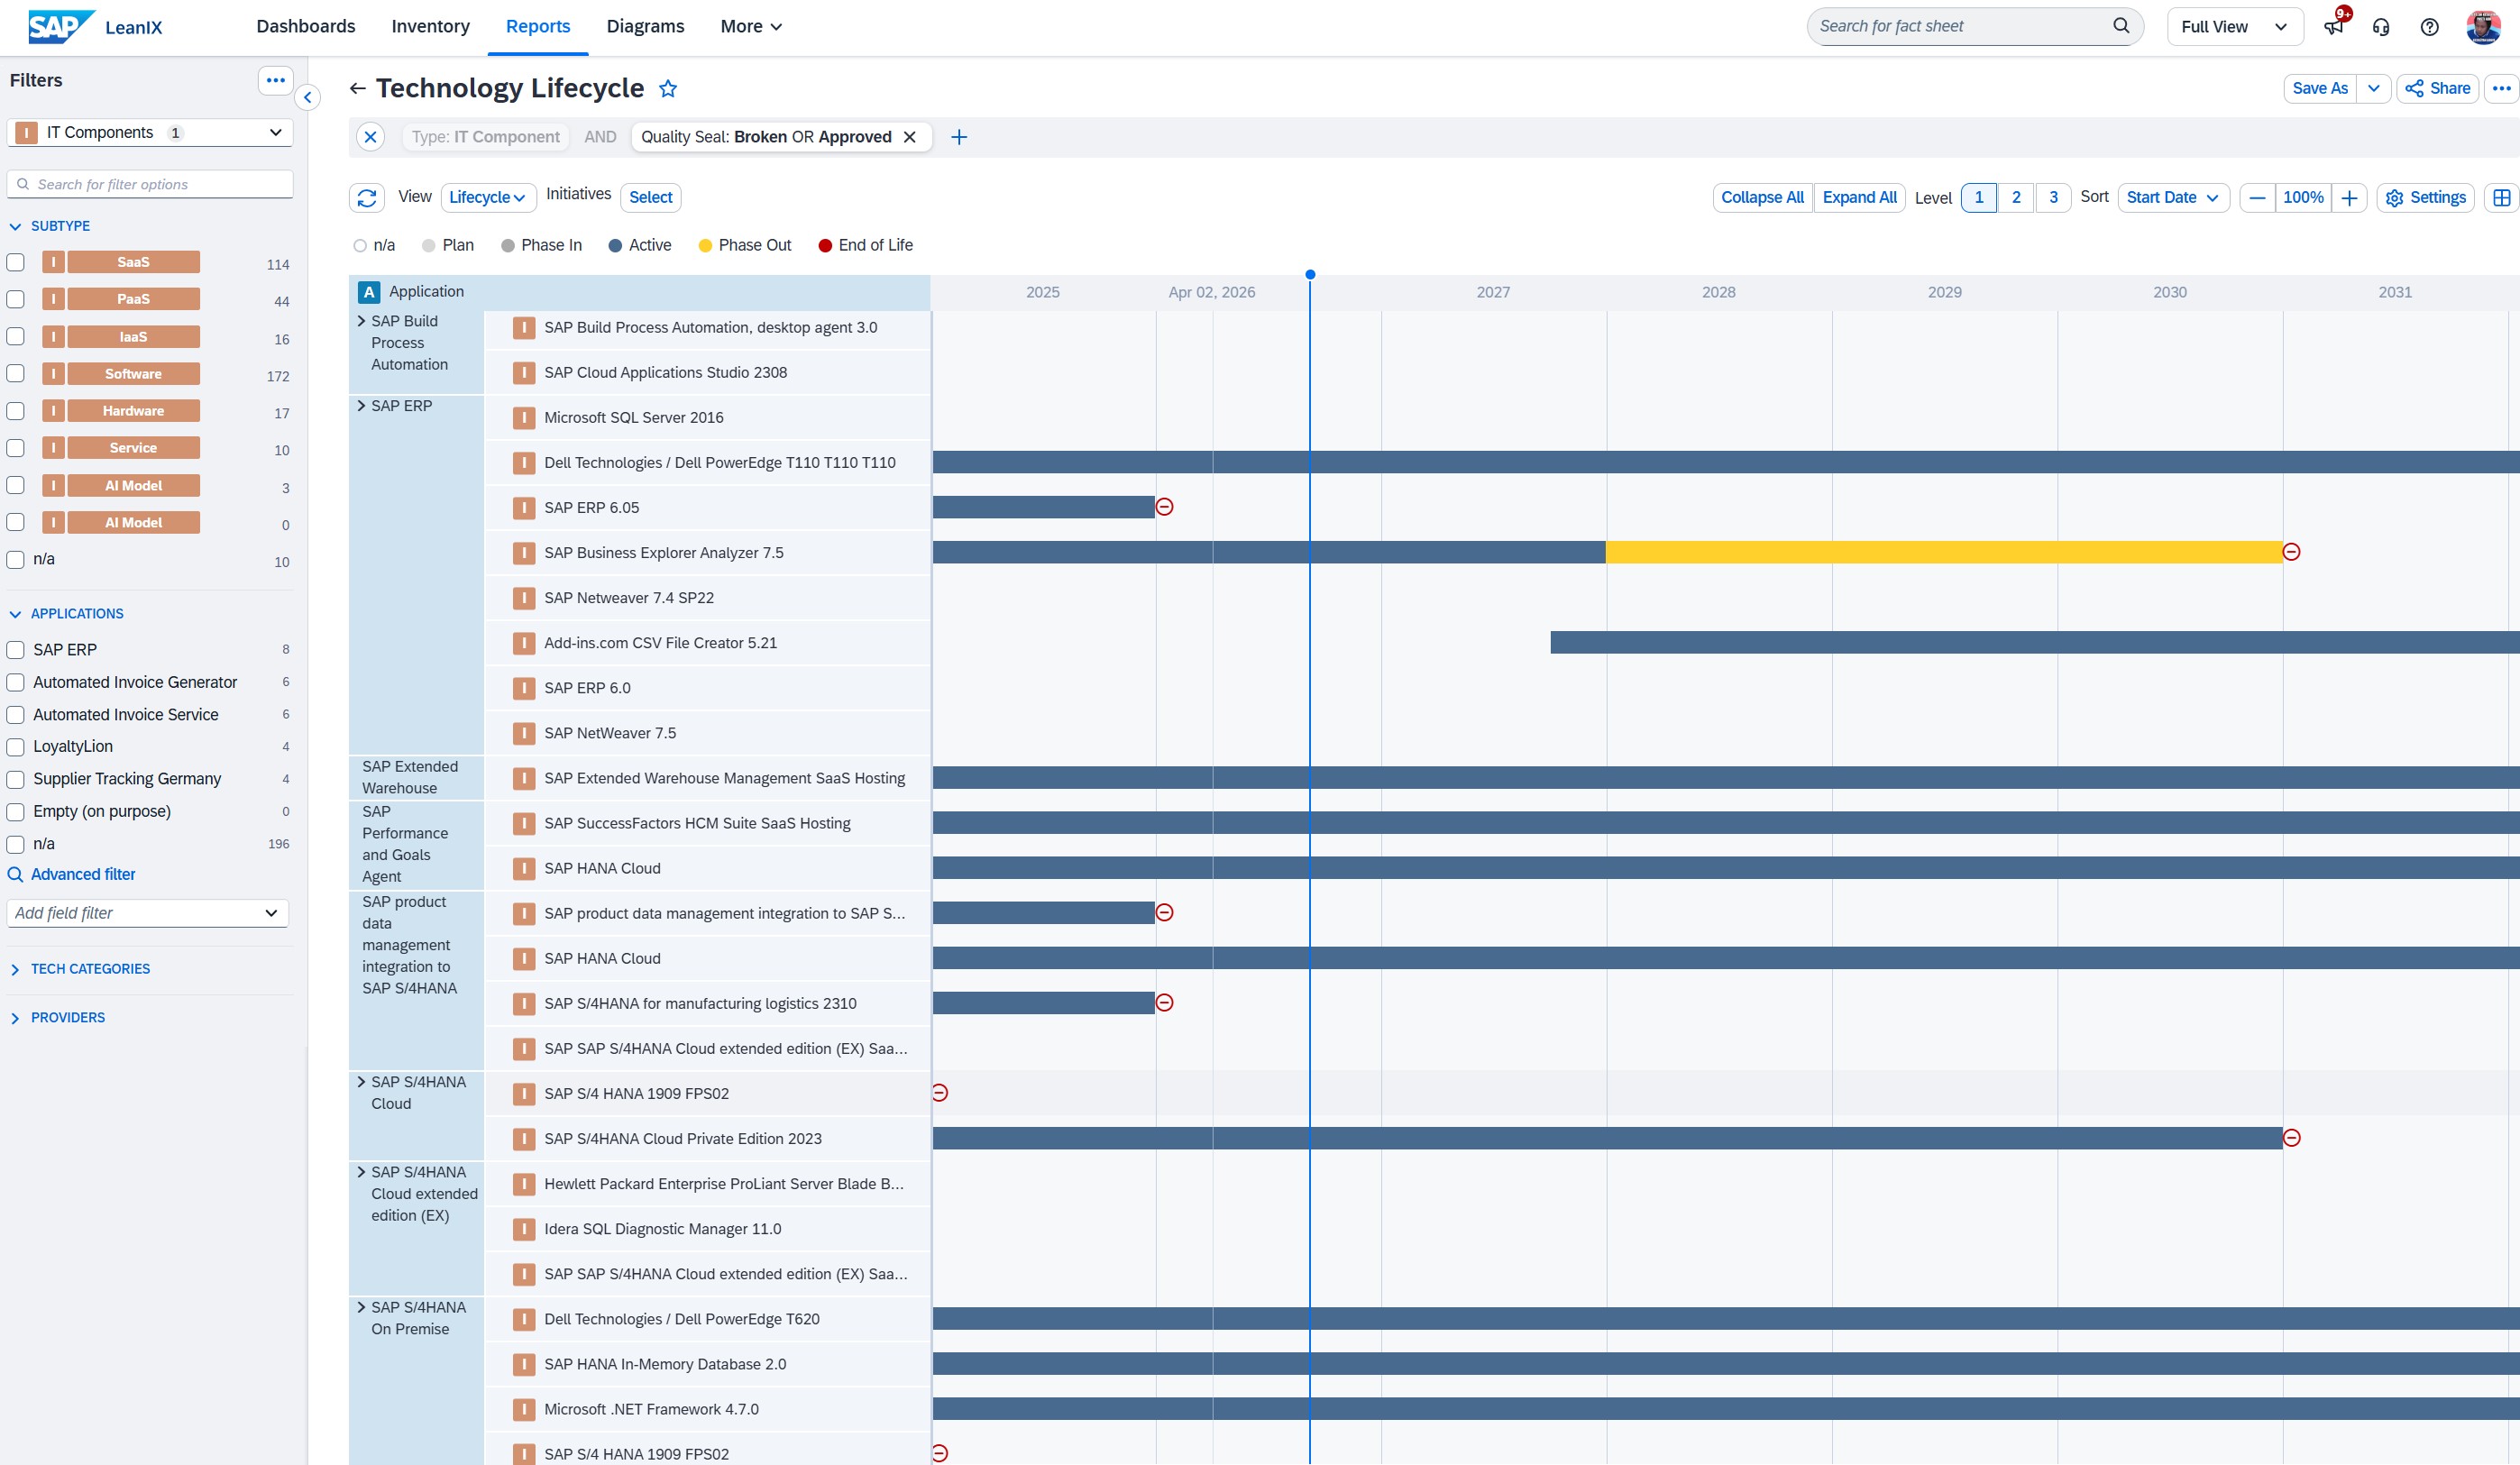Image resolution: width=2520 pixels, height=1465 pixels.
Task: Zoom in with the plus button
Action: 2350,198
